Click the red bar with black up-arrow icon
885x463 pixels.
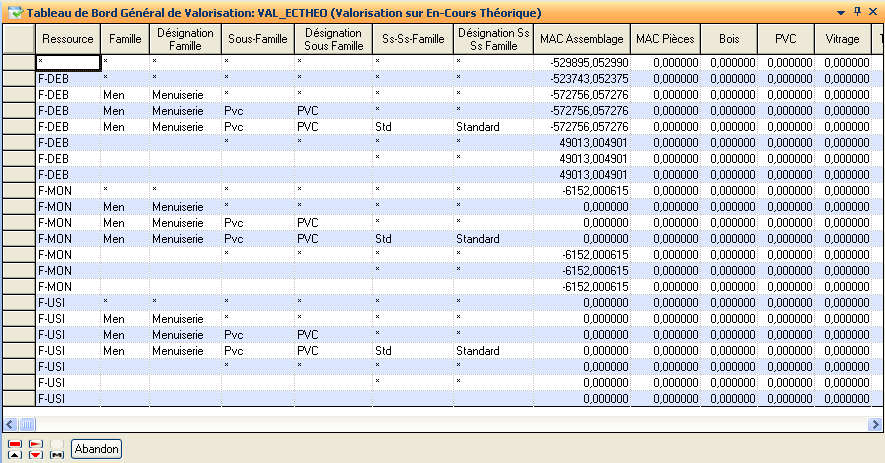pos(15,449)
